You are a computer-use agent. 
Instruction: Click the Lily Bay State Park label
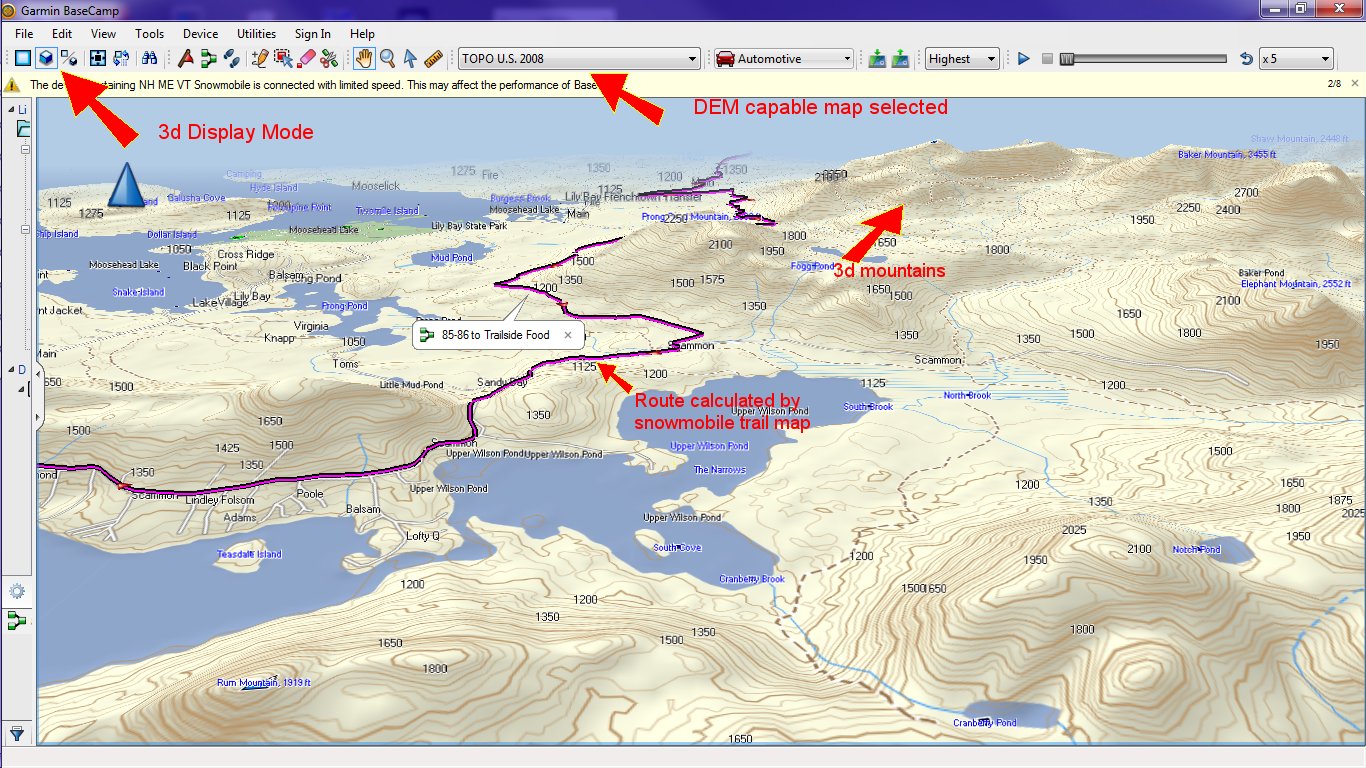(x=469, y=226)
